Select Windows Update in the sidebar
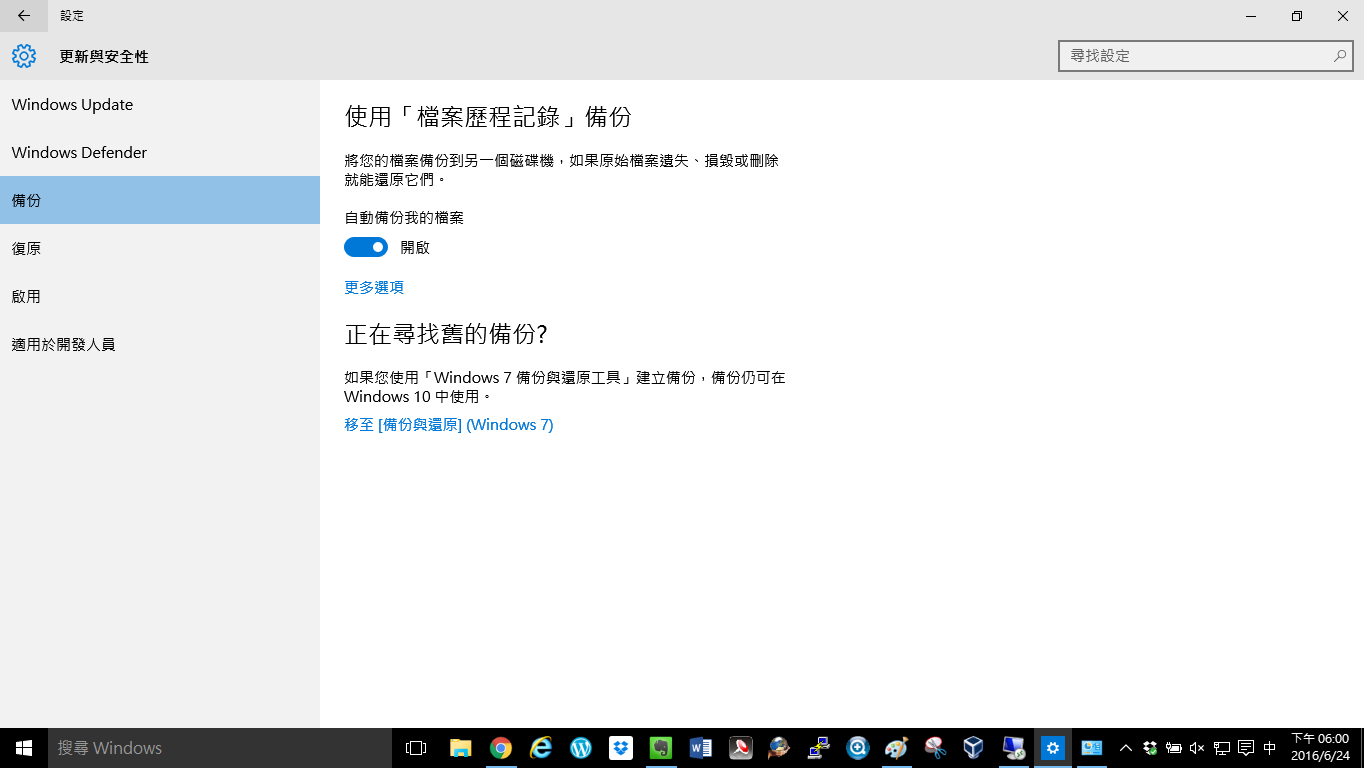The width and height of the screenshot is (1364, 768). point(160,104)
